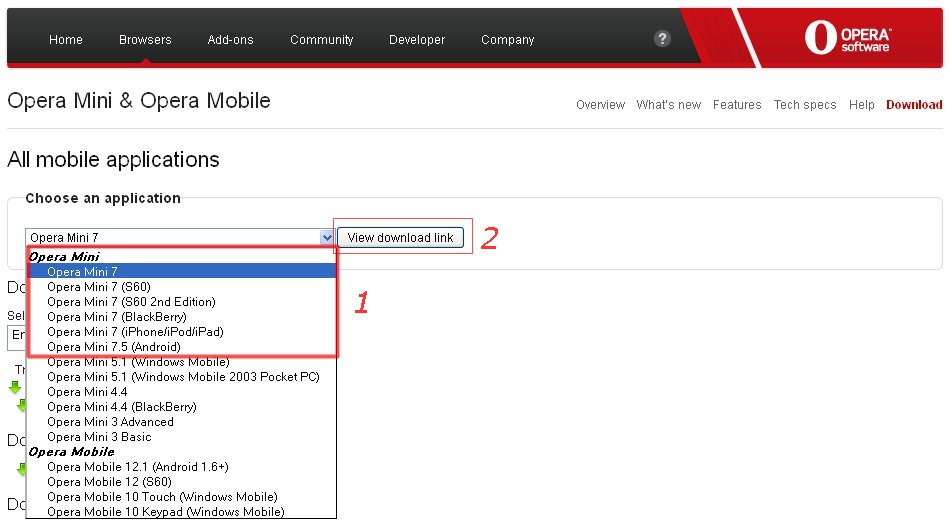Collapse the application dropdown using its arrow

point(327,237)
